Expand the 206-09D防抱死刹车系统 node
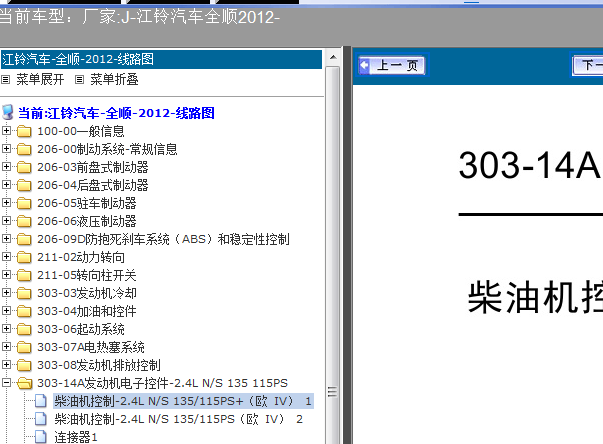This screenshot has height=444, width=603. 6,239
